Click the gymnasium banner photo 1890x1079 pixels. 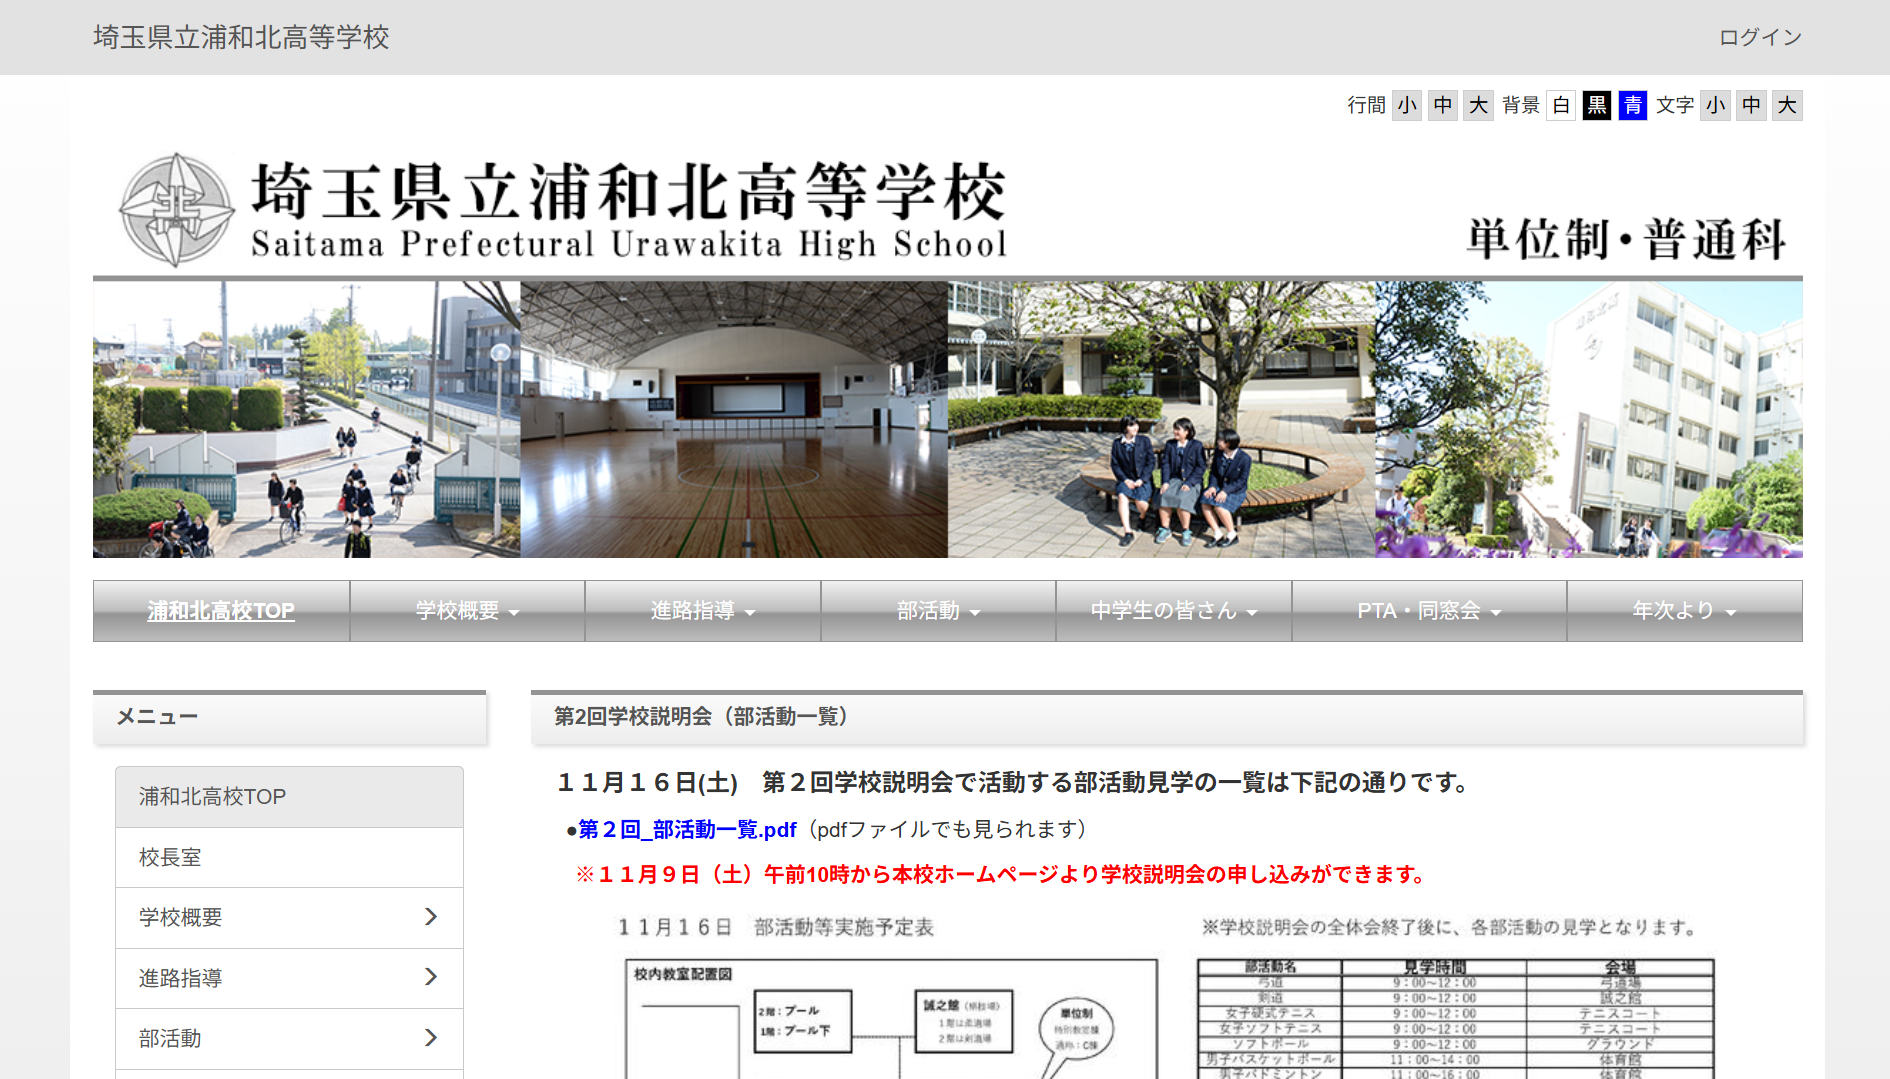(734, 419)
